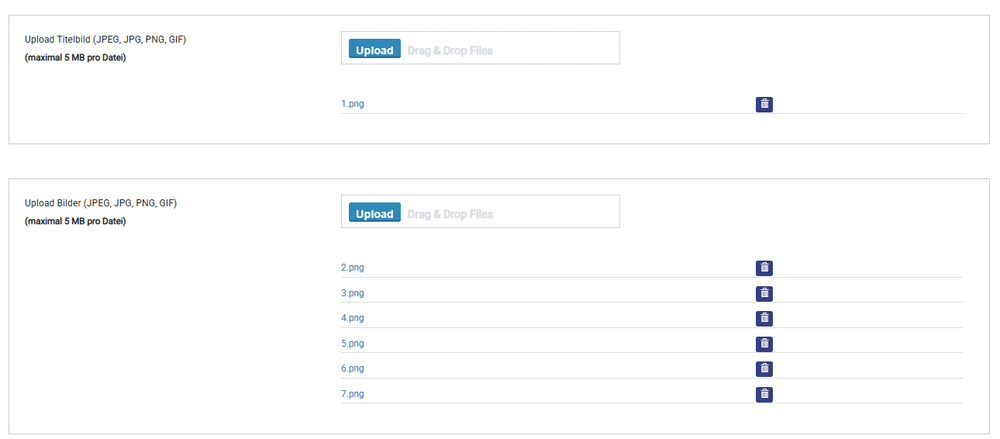Click the Titelbild Drag & Drop Files area
Viewport: 1000px width, 439px height.
click(x=480, y=48)
